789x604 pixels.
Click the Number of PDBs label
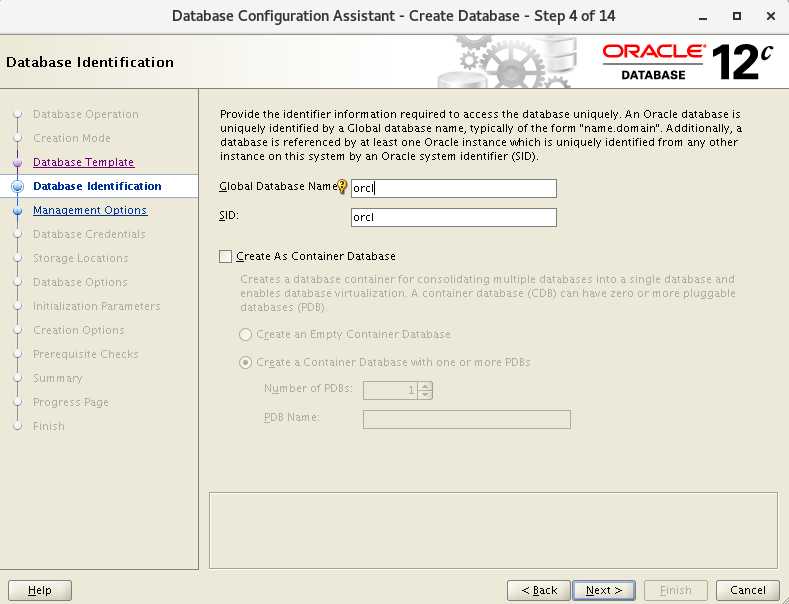[308, 389]
